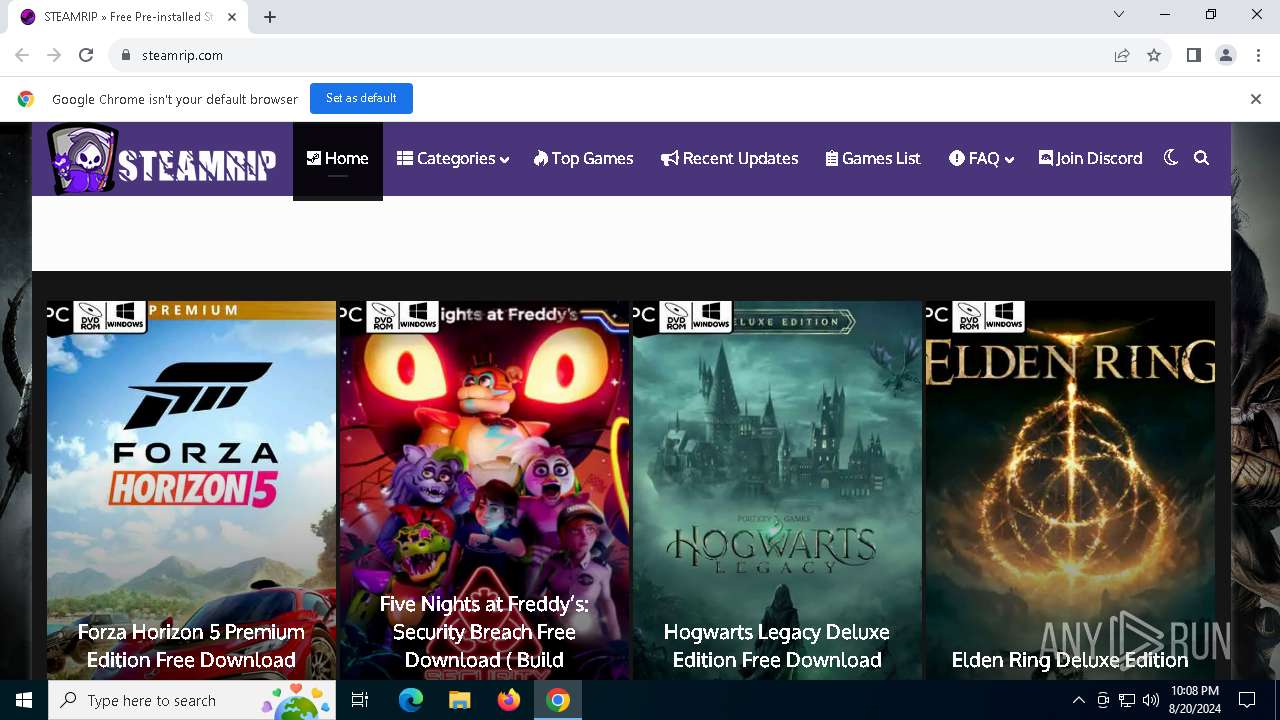Toggle dark mode moon icon
This screenshot has width=1280, height=720.
tap(1171, 158)
